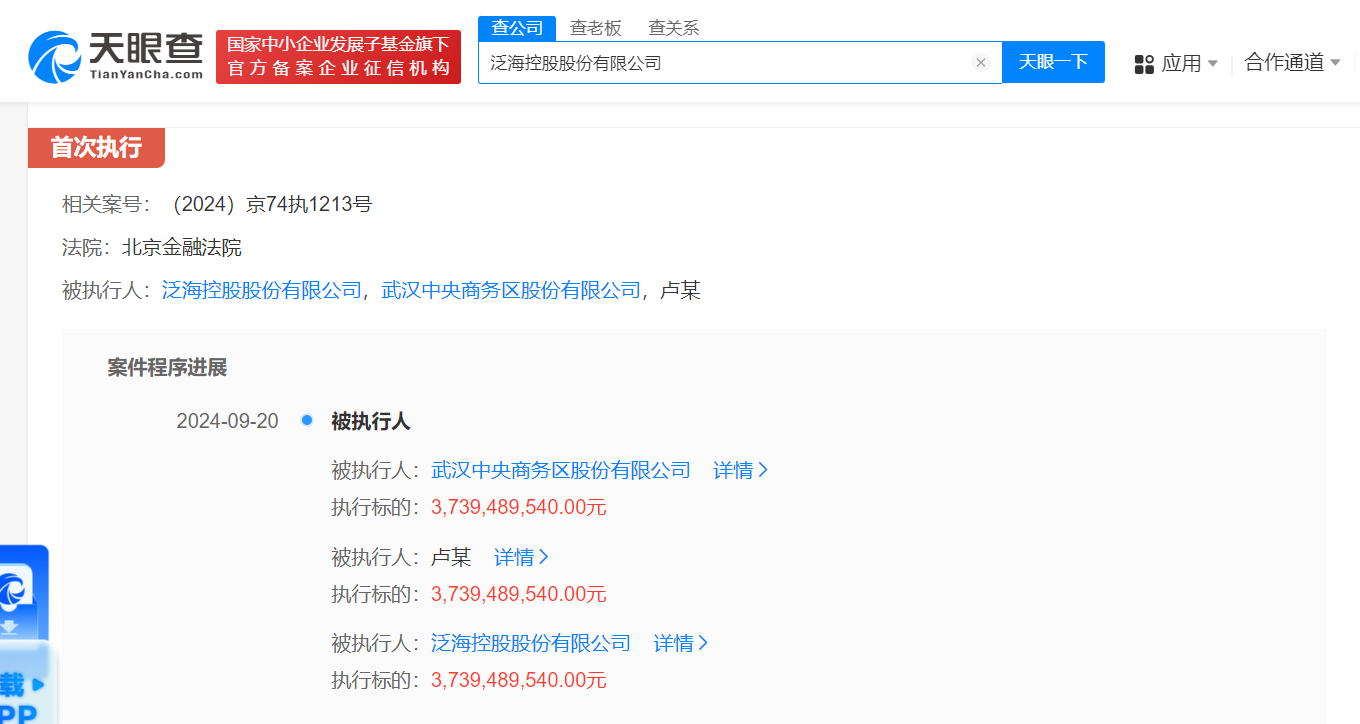This screenshot has width=1360, height=724.
Task: Expand the 合作通道 dropdown arrow
Action: [1335, 63]
